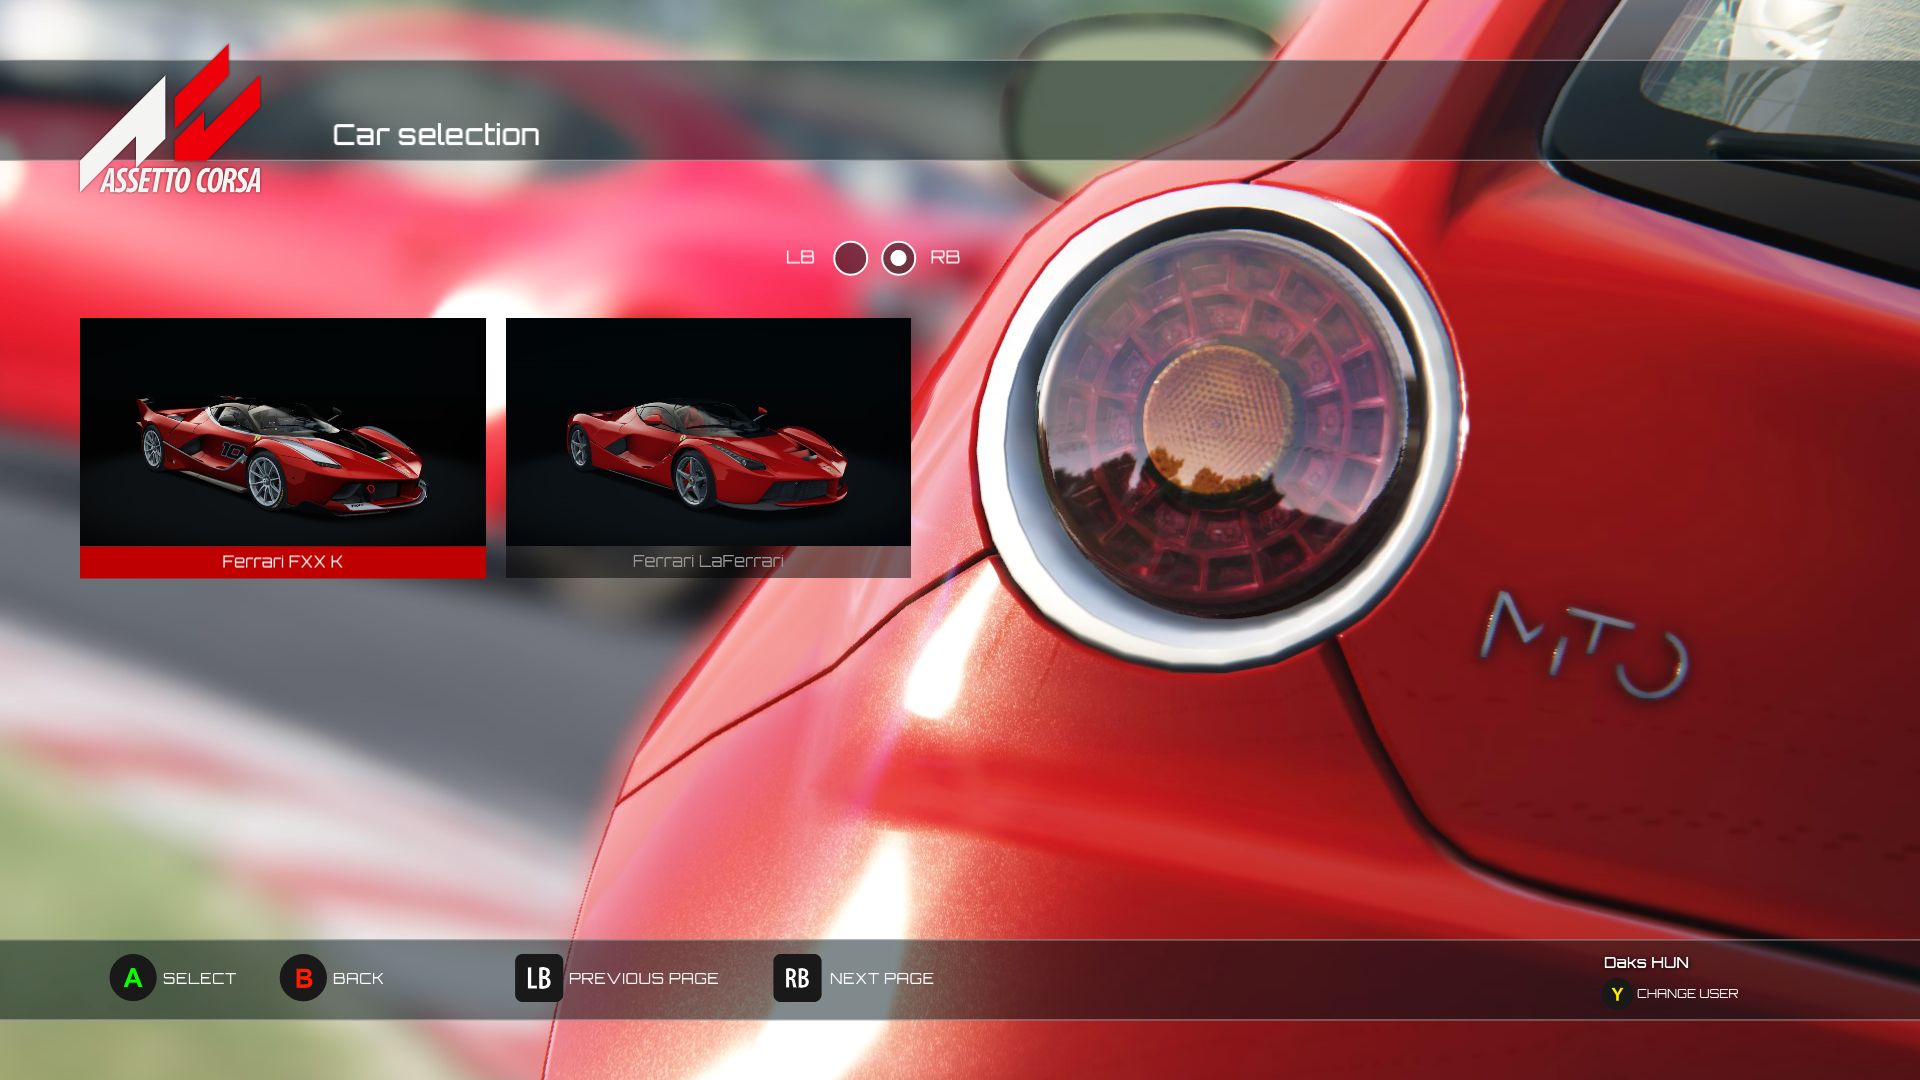Select the second (active) page indicator dot
The height and width of the screenshot is (1080, 1920).
click(898, 258)
